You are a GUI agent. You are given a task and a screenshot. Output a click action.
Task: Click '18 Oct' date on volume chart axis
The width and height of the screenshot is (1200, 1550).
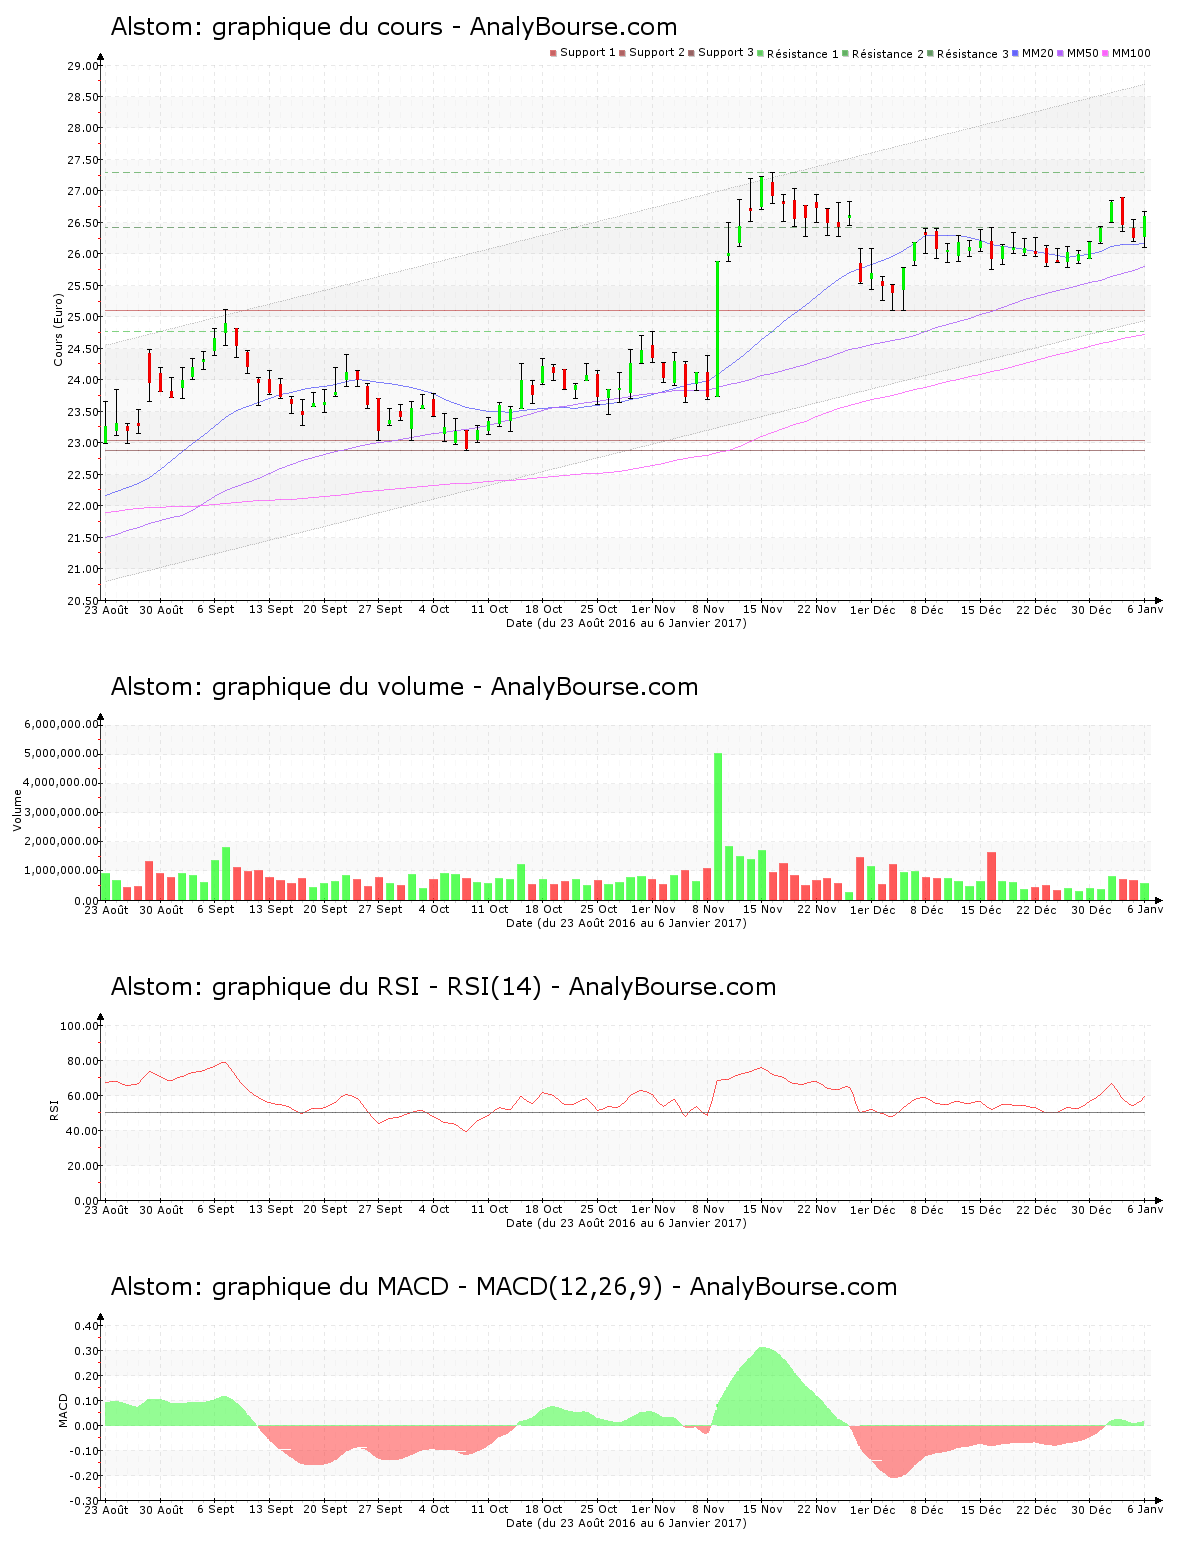coord(544,909)
